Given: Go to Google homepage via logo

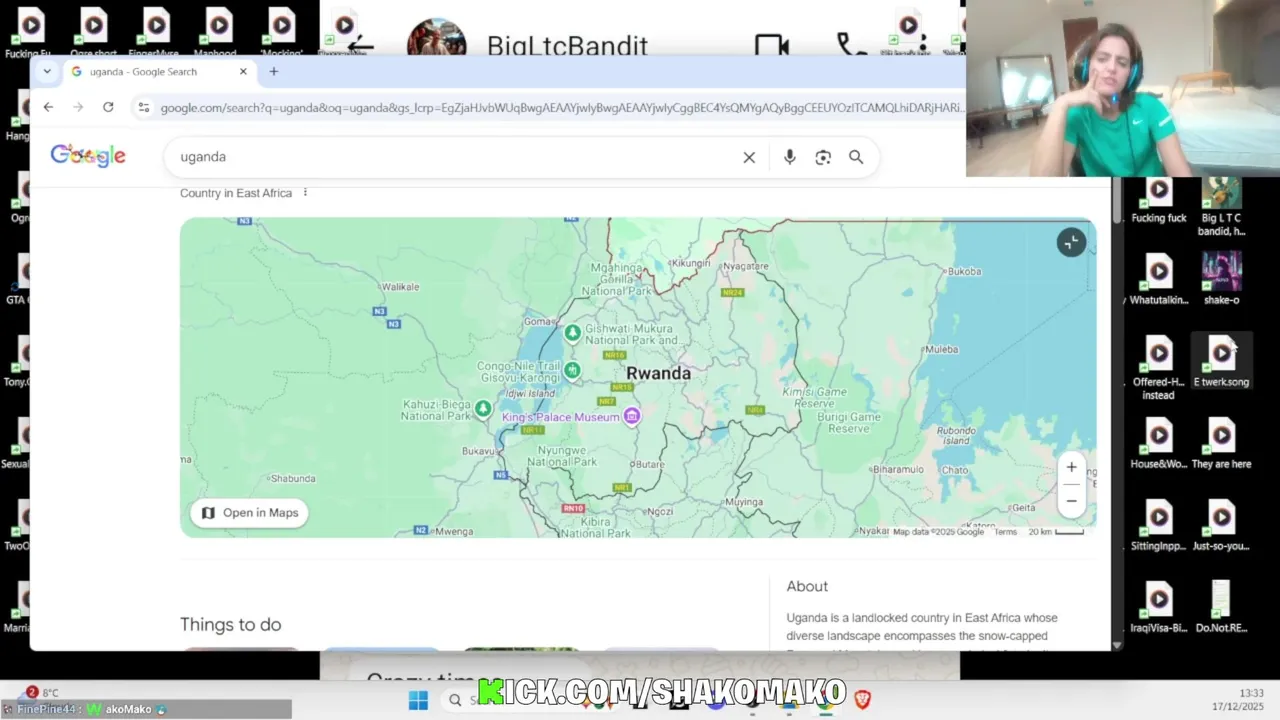Looking at the screenshot, I should click(x=88, y=156).
